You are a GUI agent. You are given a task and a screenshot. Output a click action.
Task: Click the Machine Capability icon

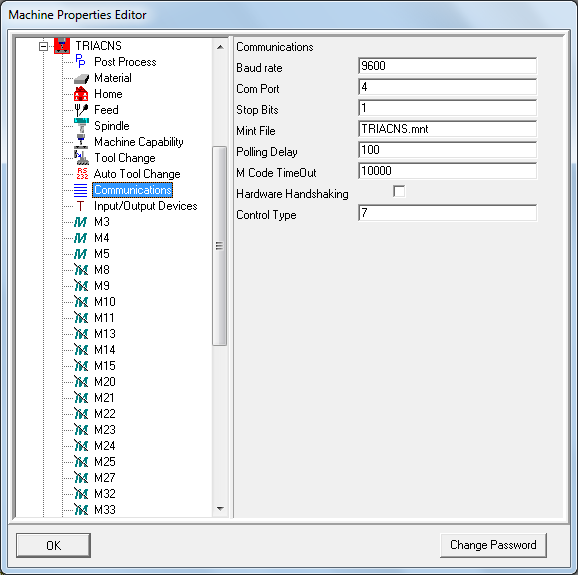[81, 142]
